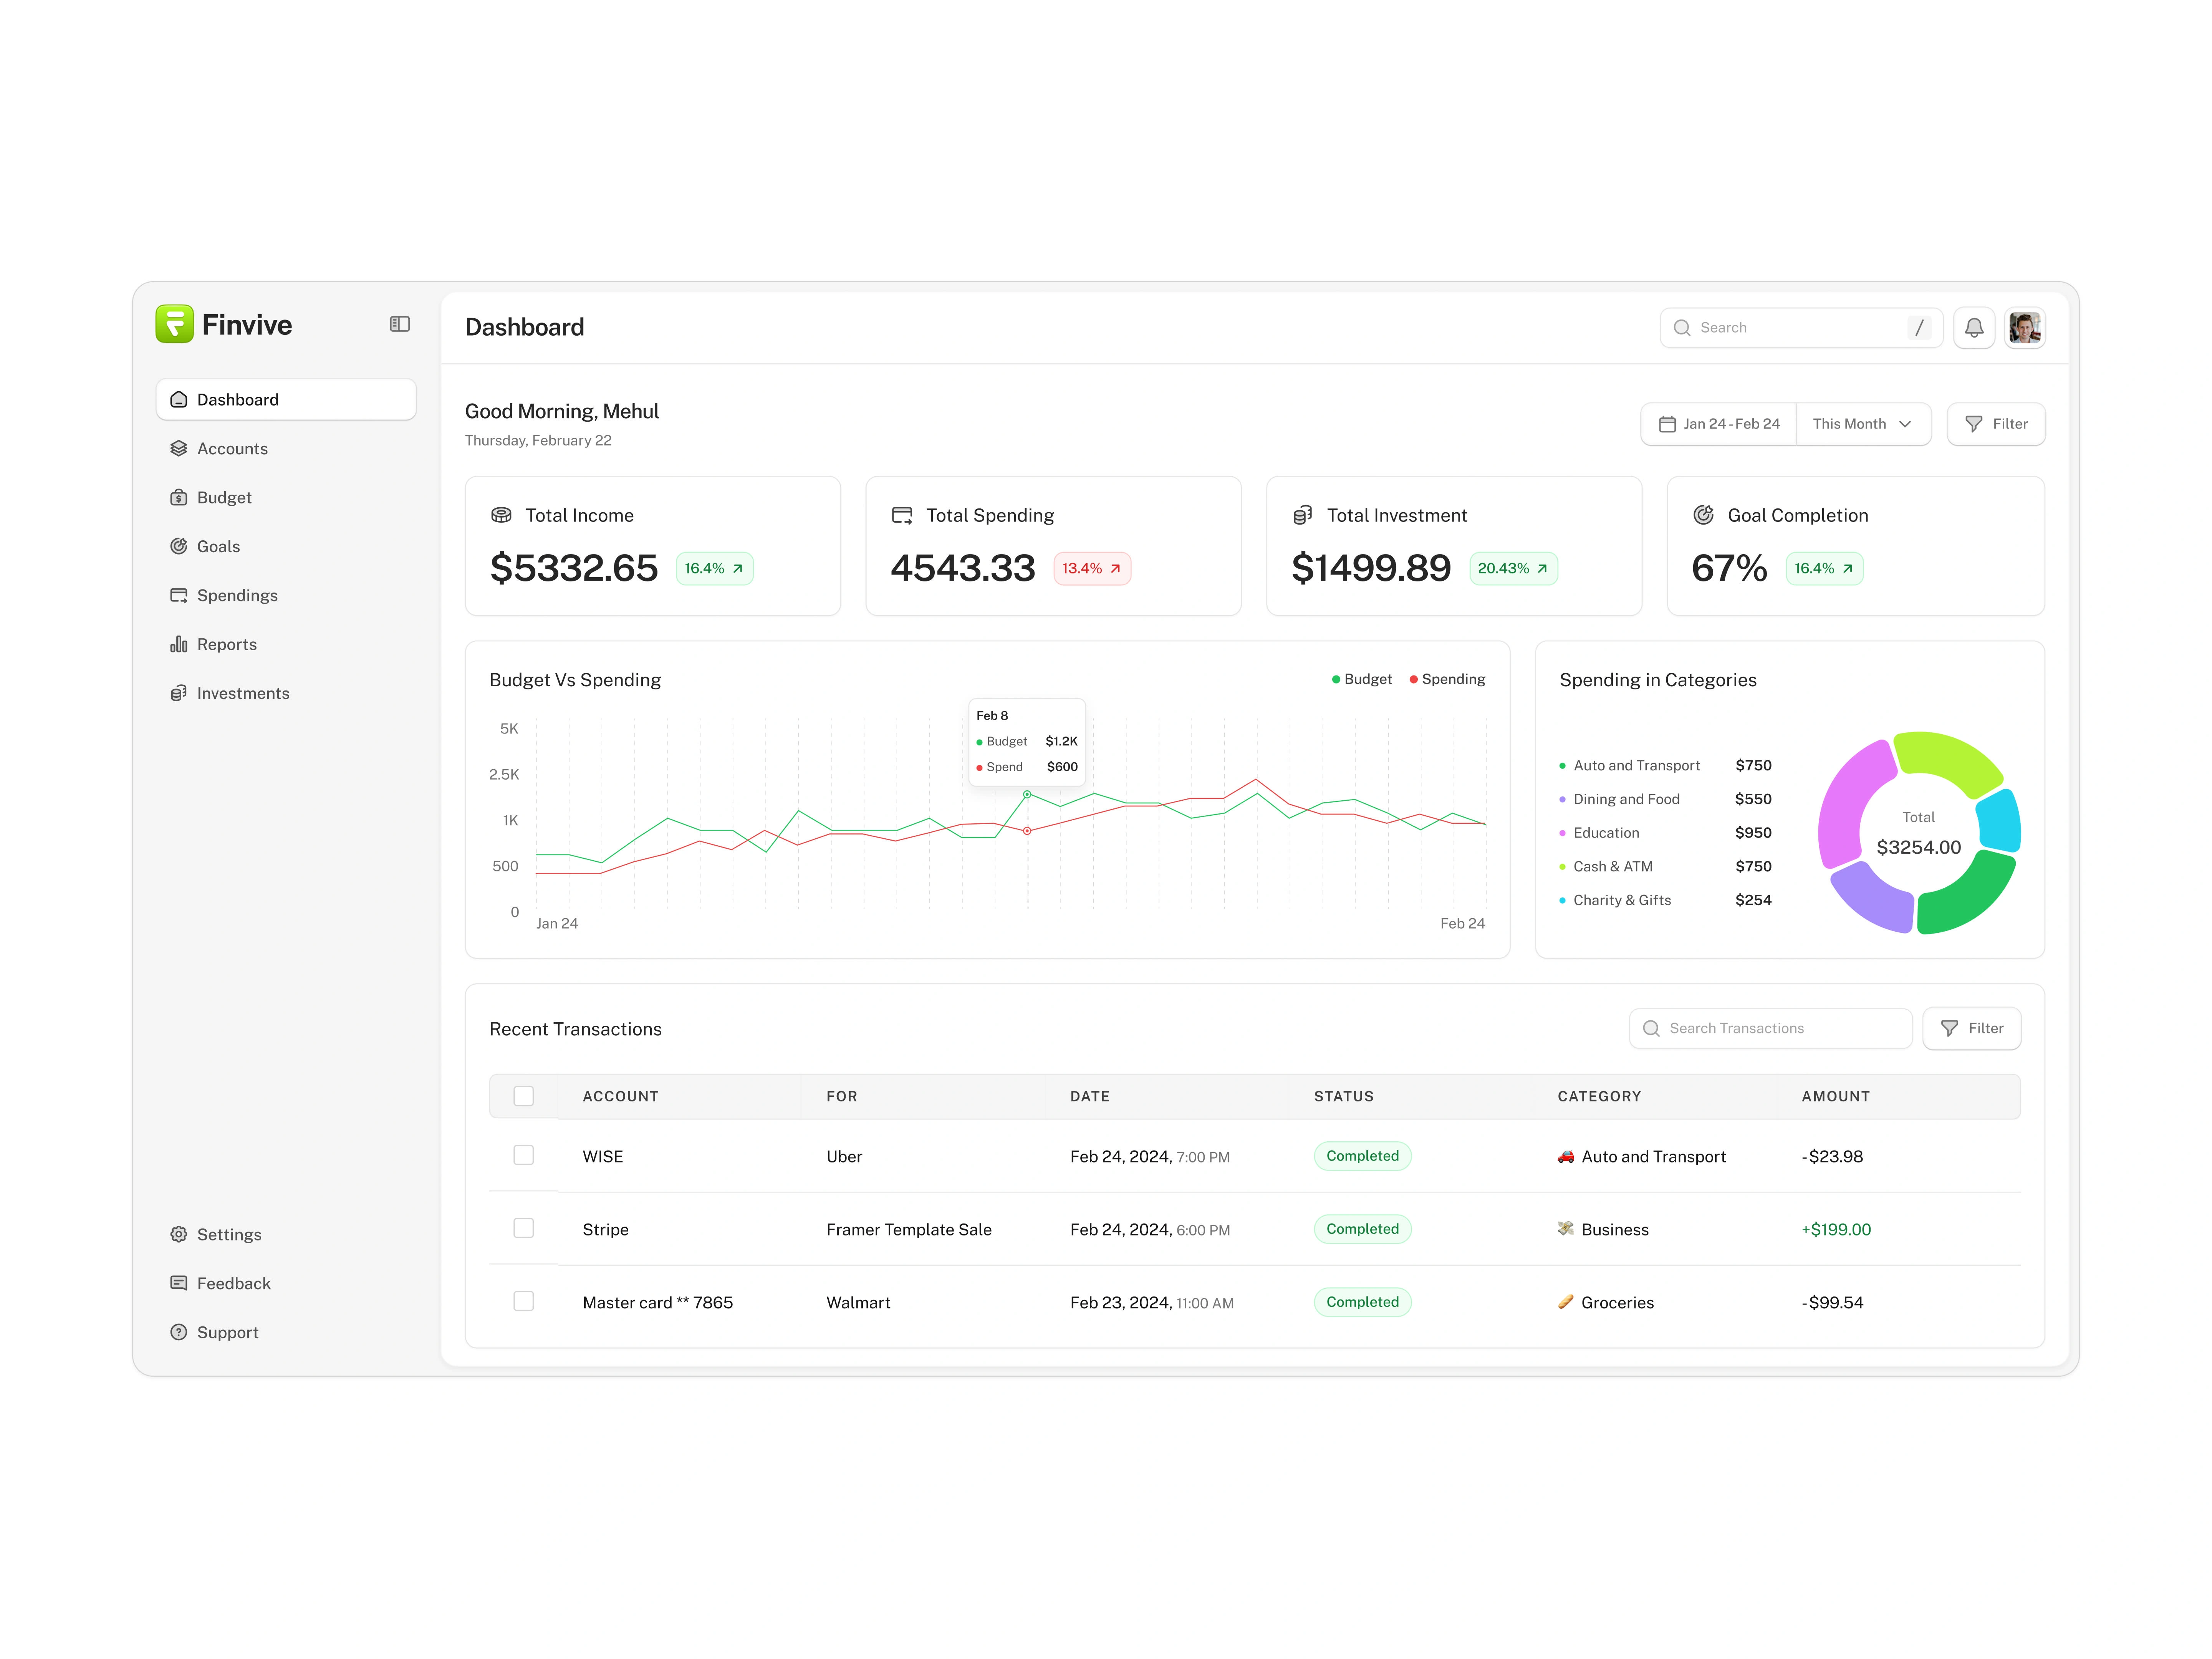Screen dimensions: 2212x1659
Task: Navigate to Goals
Action: click(x=286, y=546)
